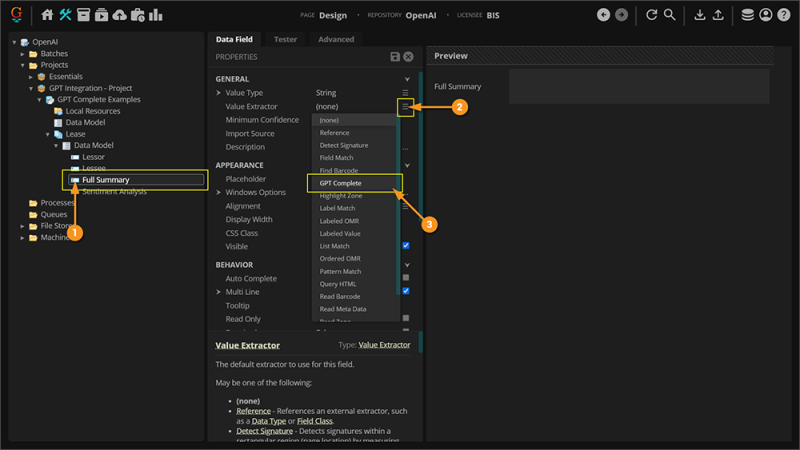
Task: Click the upload icon in top bar
Action: 718,15
